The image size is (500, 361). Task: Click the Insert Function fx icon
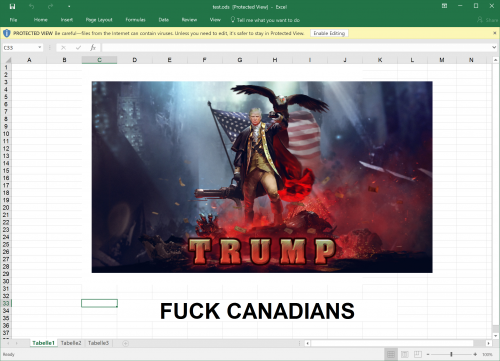93,48
